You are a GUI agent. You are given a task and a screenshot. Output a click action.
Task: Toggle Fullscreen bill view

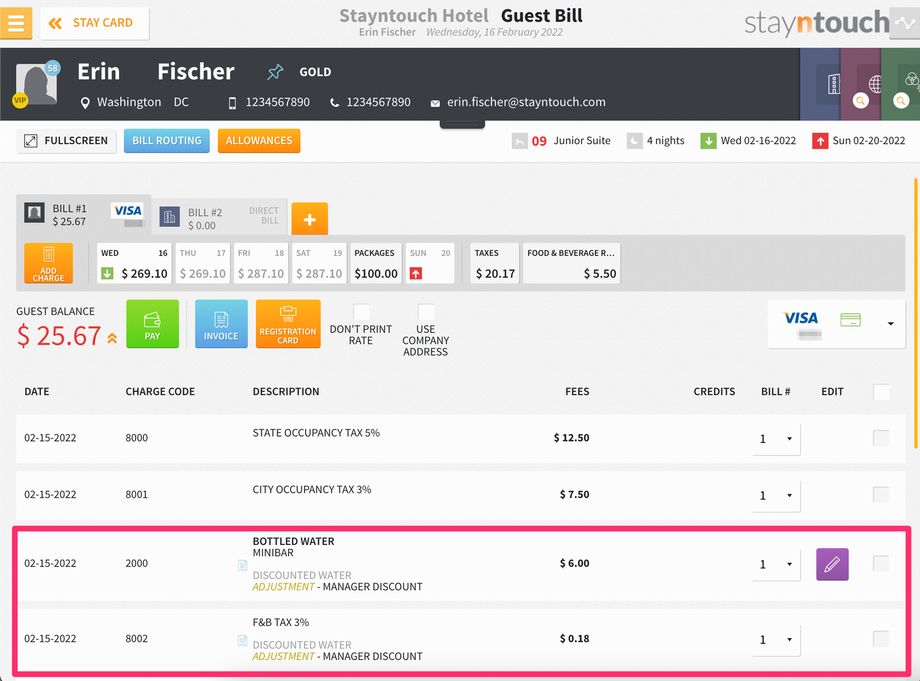pyautogui.click(x=66, y=141)
